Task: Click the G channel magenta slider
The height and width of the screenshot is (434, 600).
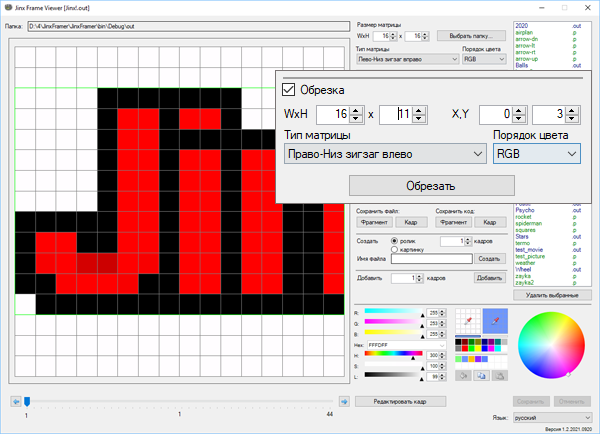Action: pyautogui.click(x=394, y=322)
